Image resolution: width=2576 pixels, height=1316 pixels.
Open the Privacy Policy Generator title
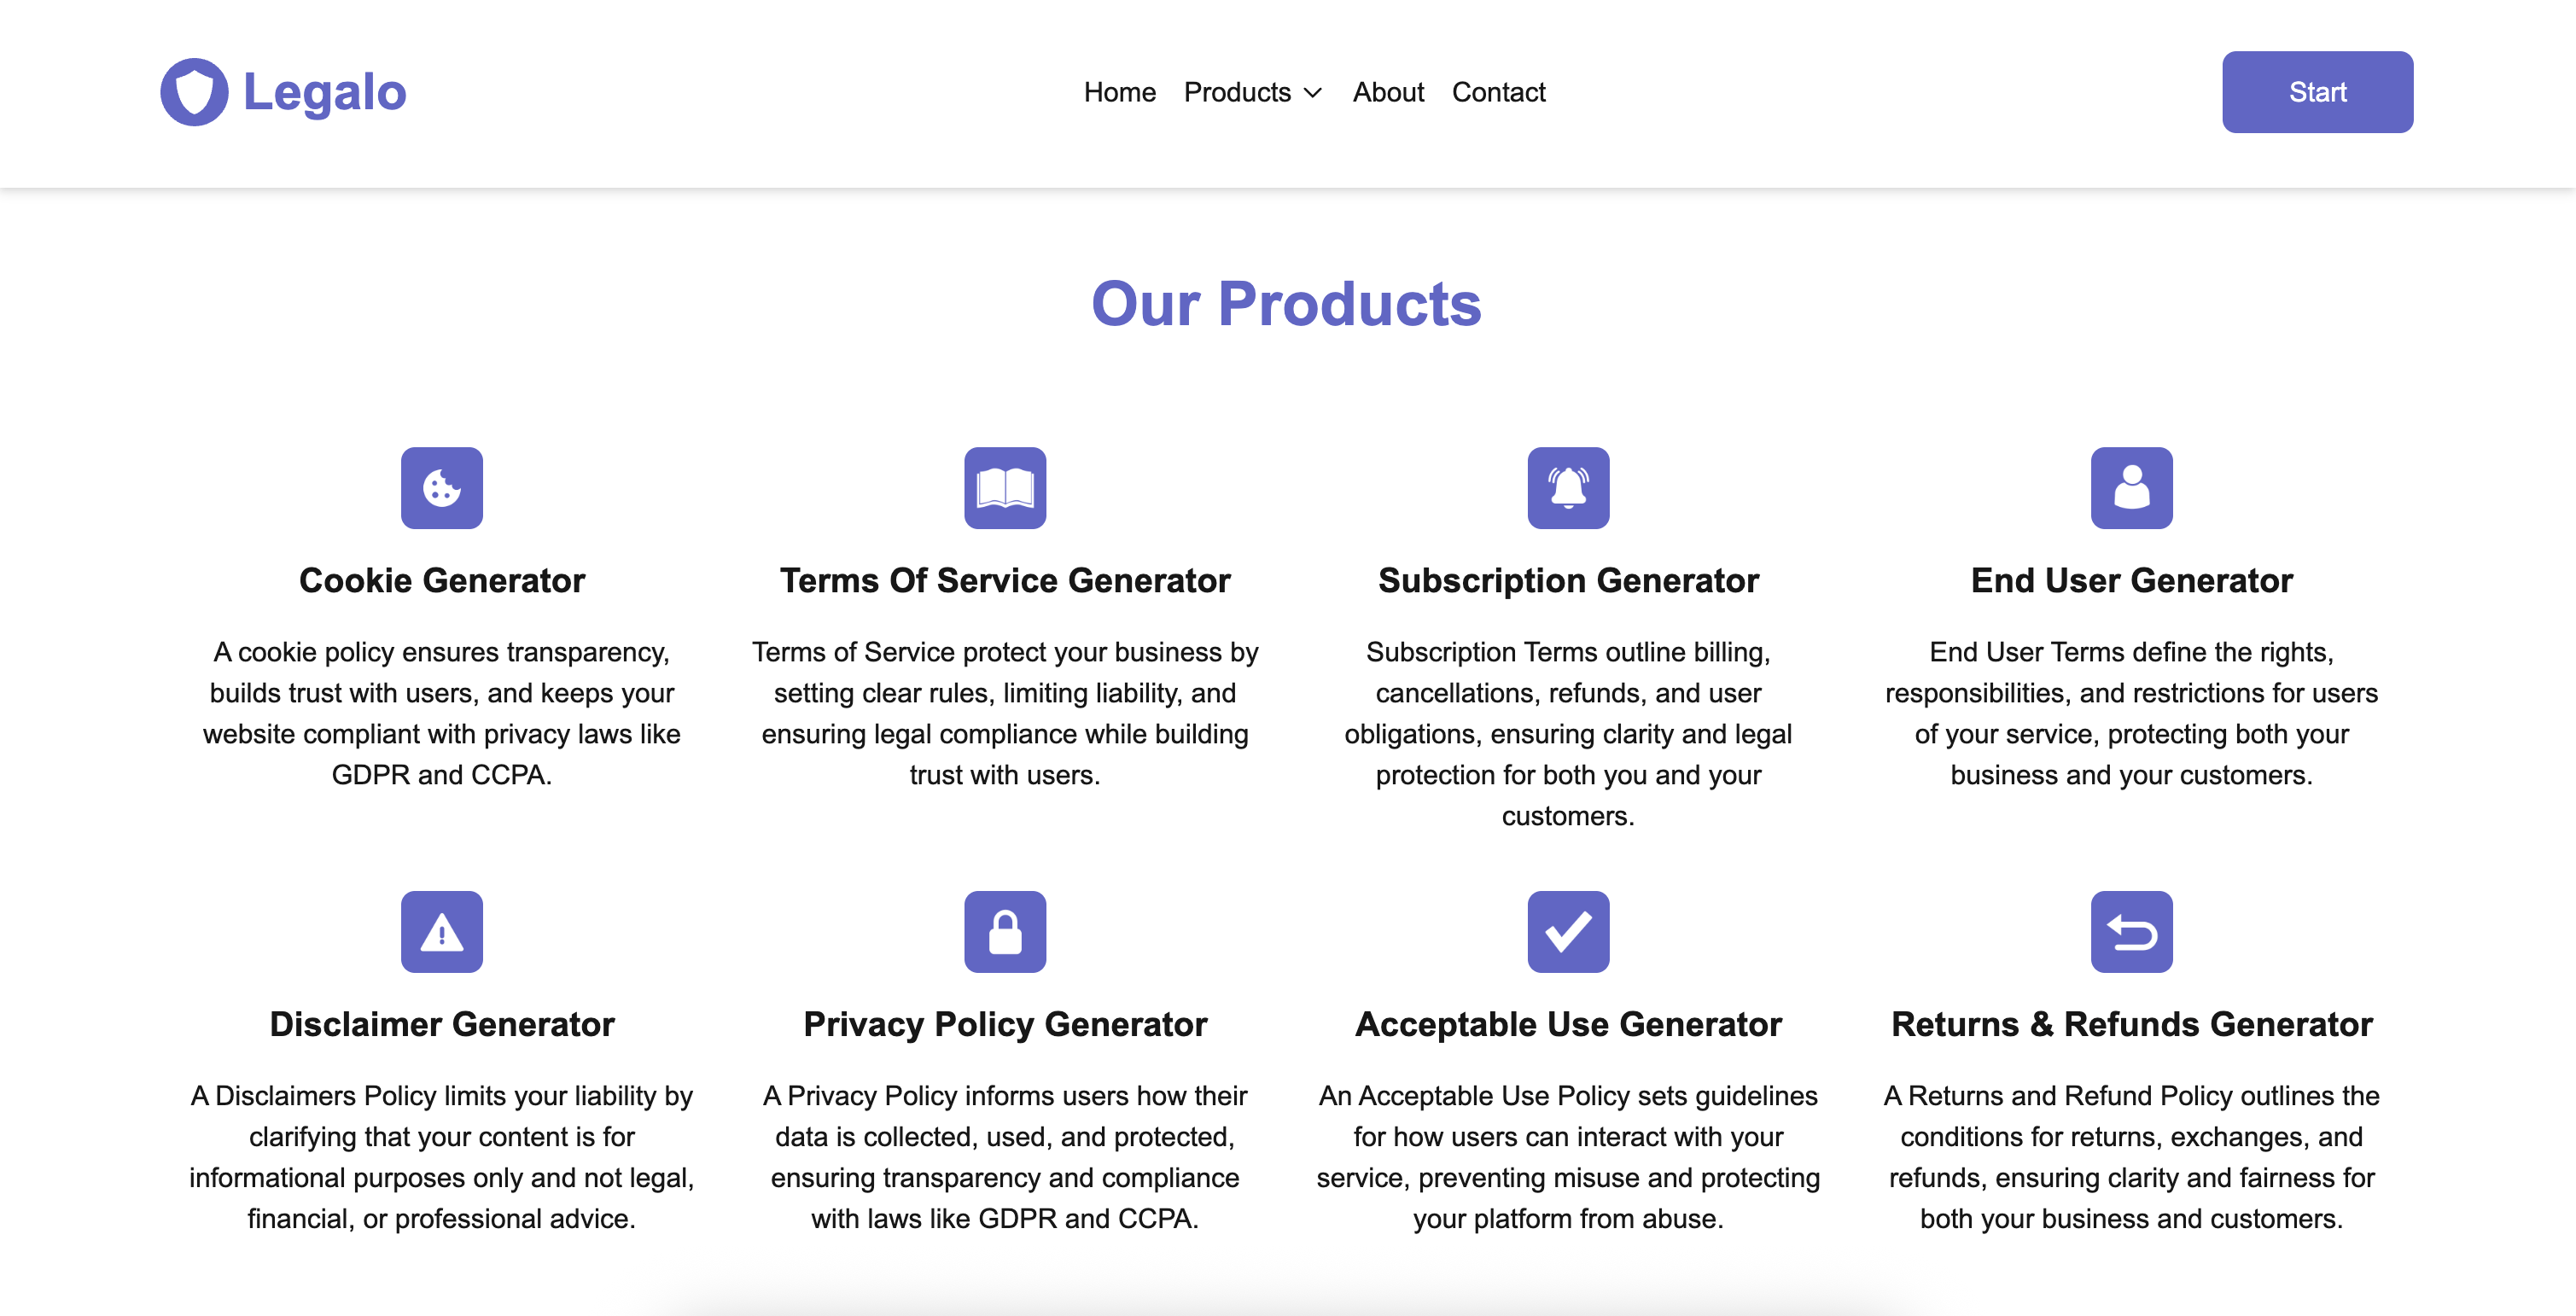pyautogui.click(x=1005, y=1024)
